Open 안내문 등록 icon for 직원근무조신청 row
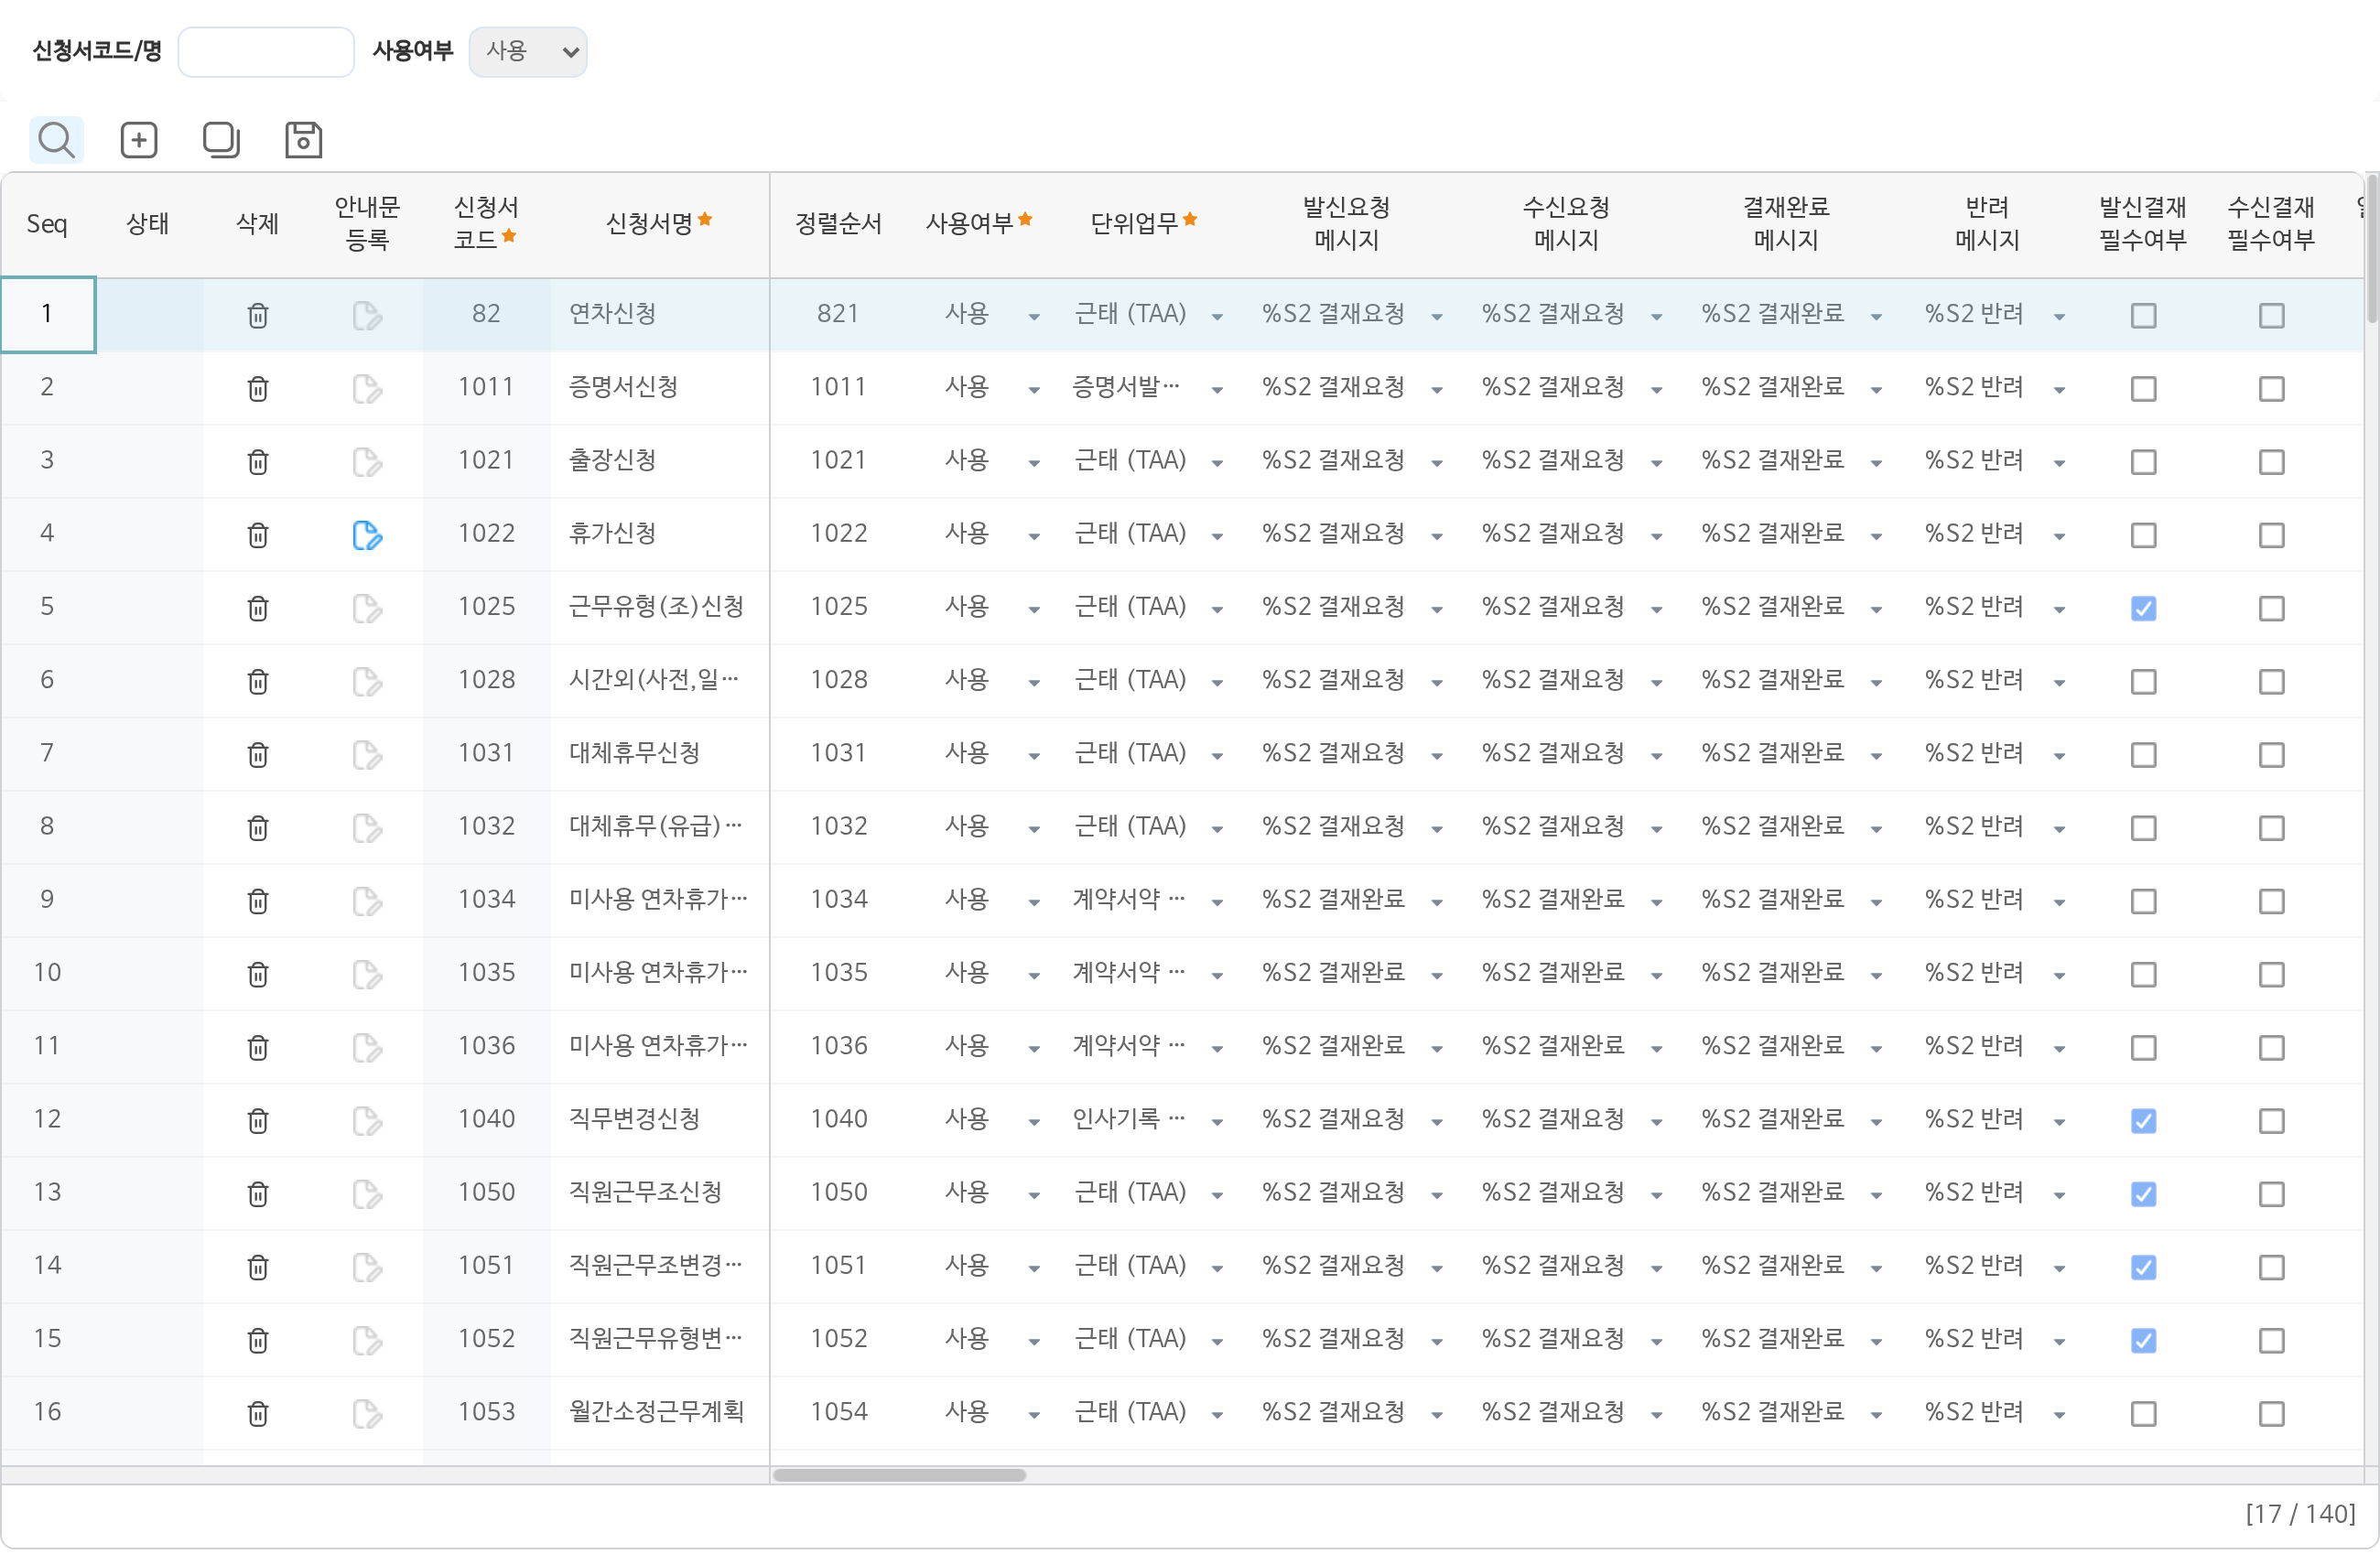Screen dimensions: 2380x1554 [x=367, y=1194]
